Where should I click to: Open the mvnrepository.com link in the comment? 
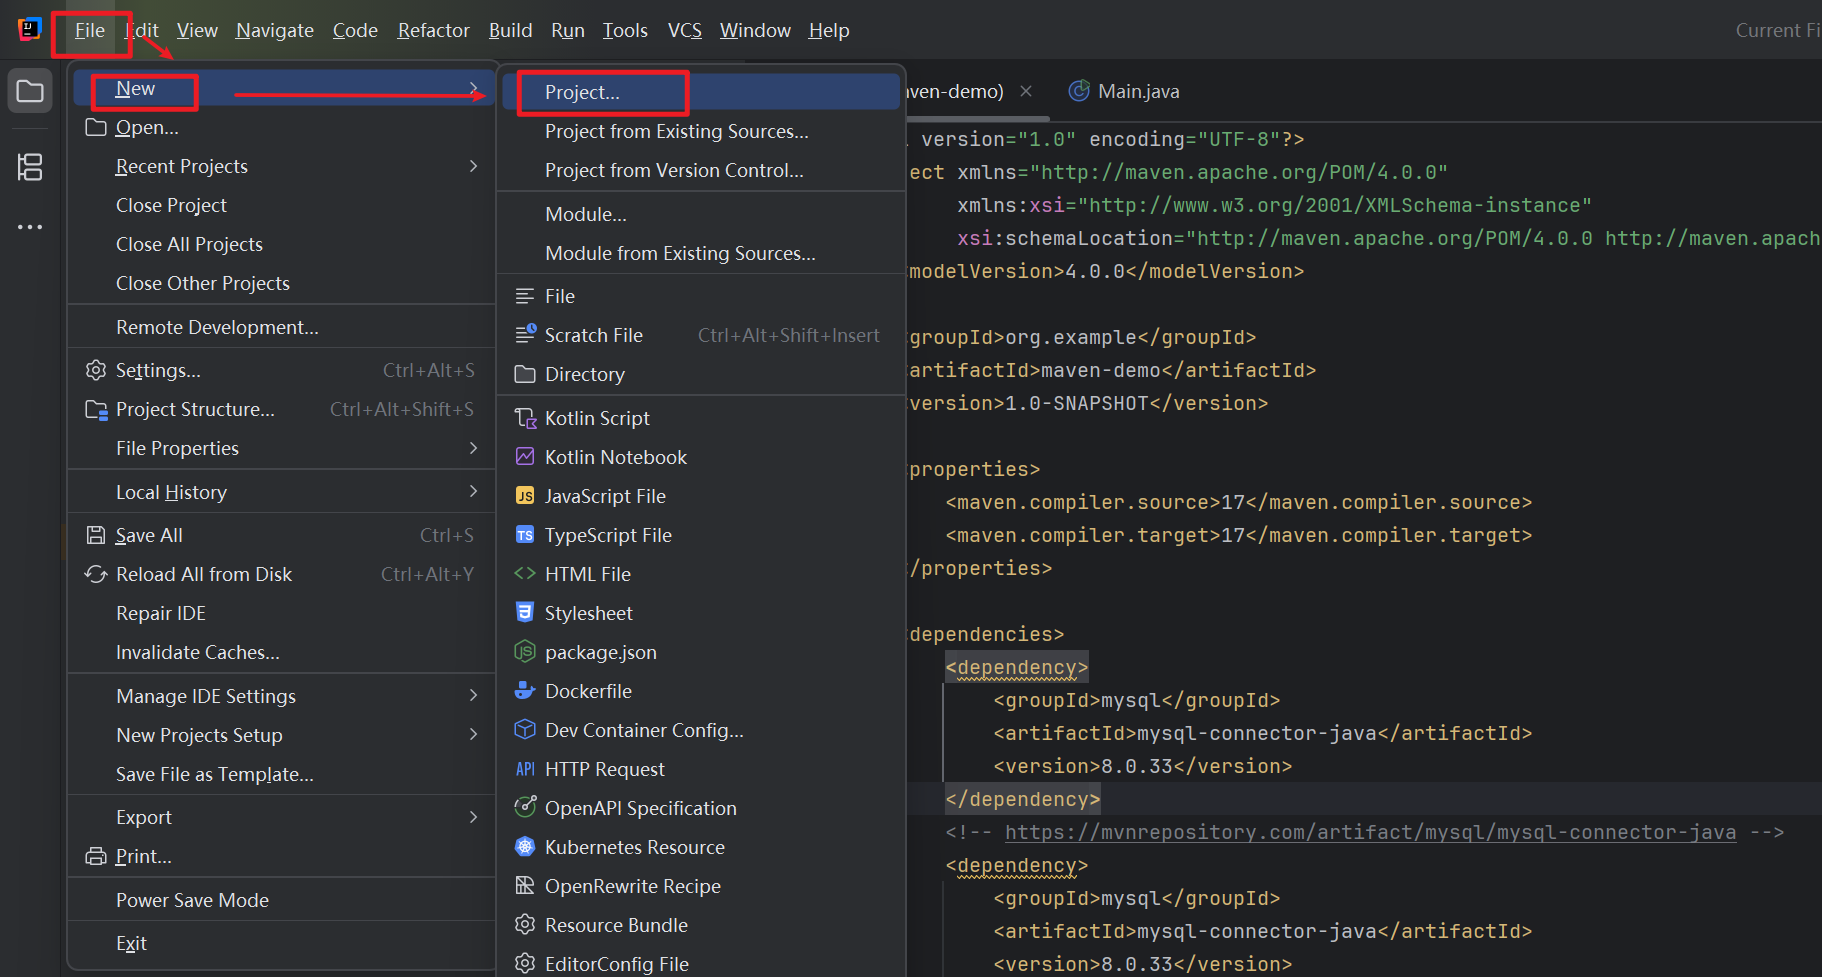tap(1370, 832)
